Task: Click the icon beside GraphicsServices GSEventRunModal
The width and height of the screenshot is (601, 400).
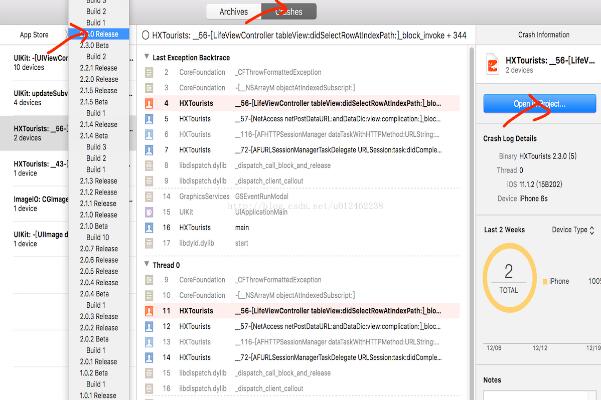Action: point(149,197)
